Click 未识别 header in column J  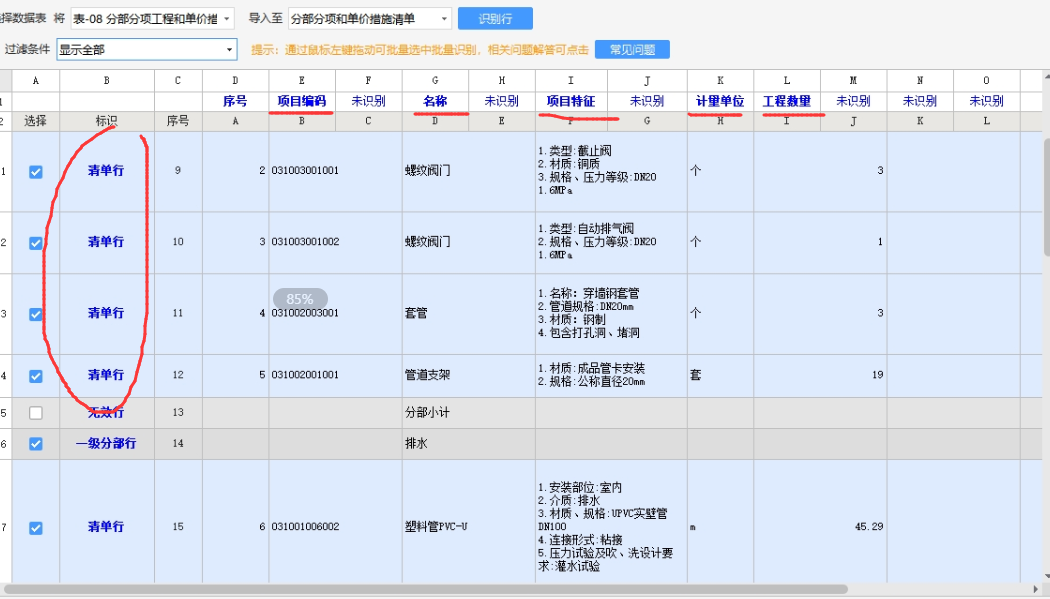(647, 101)
